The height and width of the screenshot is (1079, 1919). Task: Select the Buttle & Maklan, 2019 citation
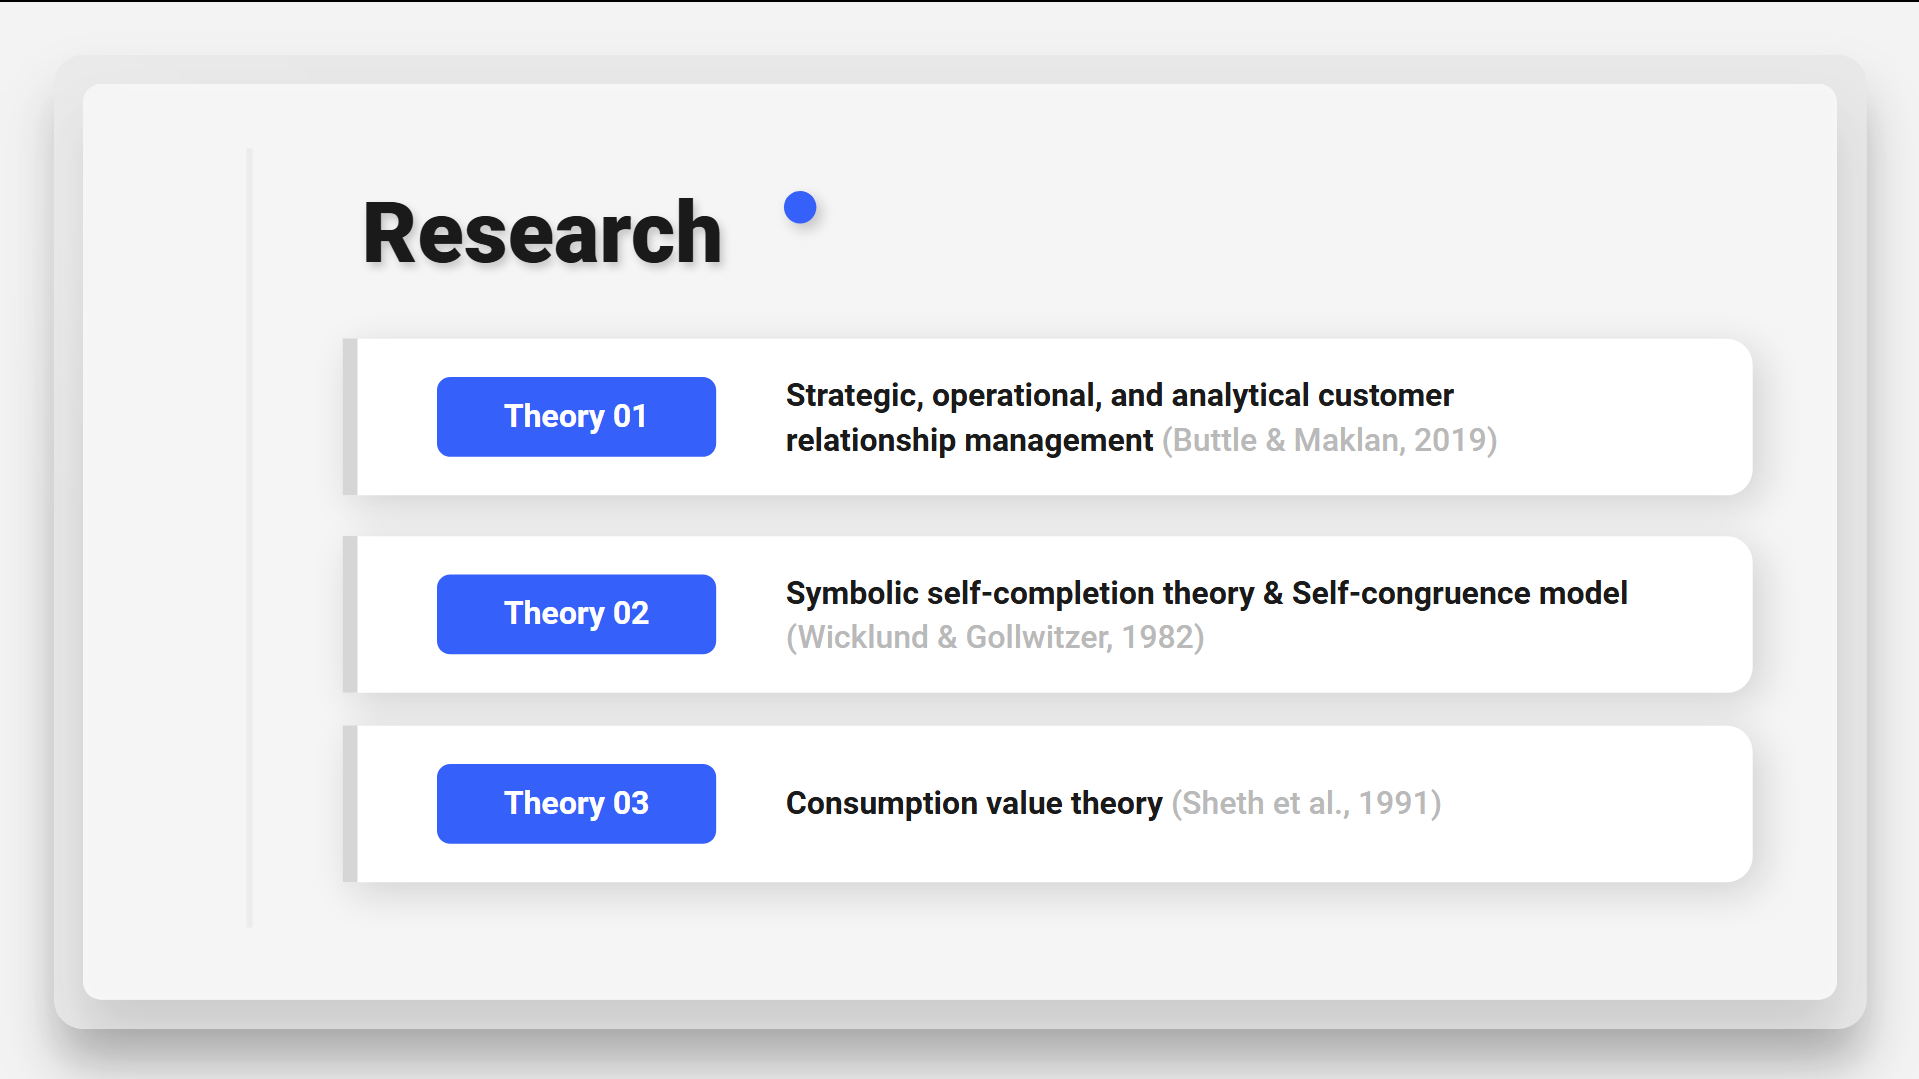pos(1329,440)
